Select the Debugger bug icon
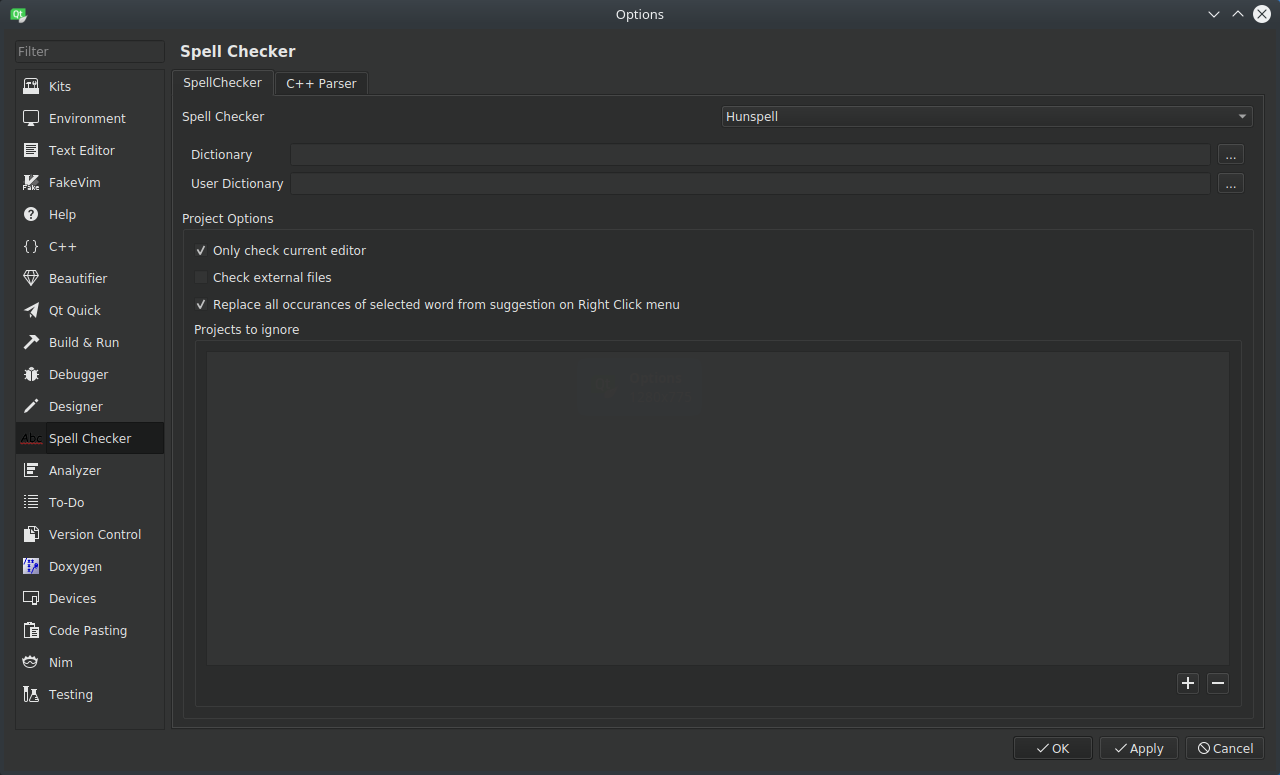The height and width of the screenshot is (775, 1280). pos(31,375)
